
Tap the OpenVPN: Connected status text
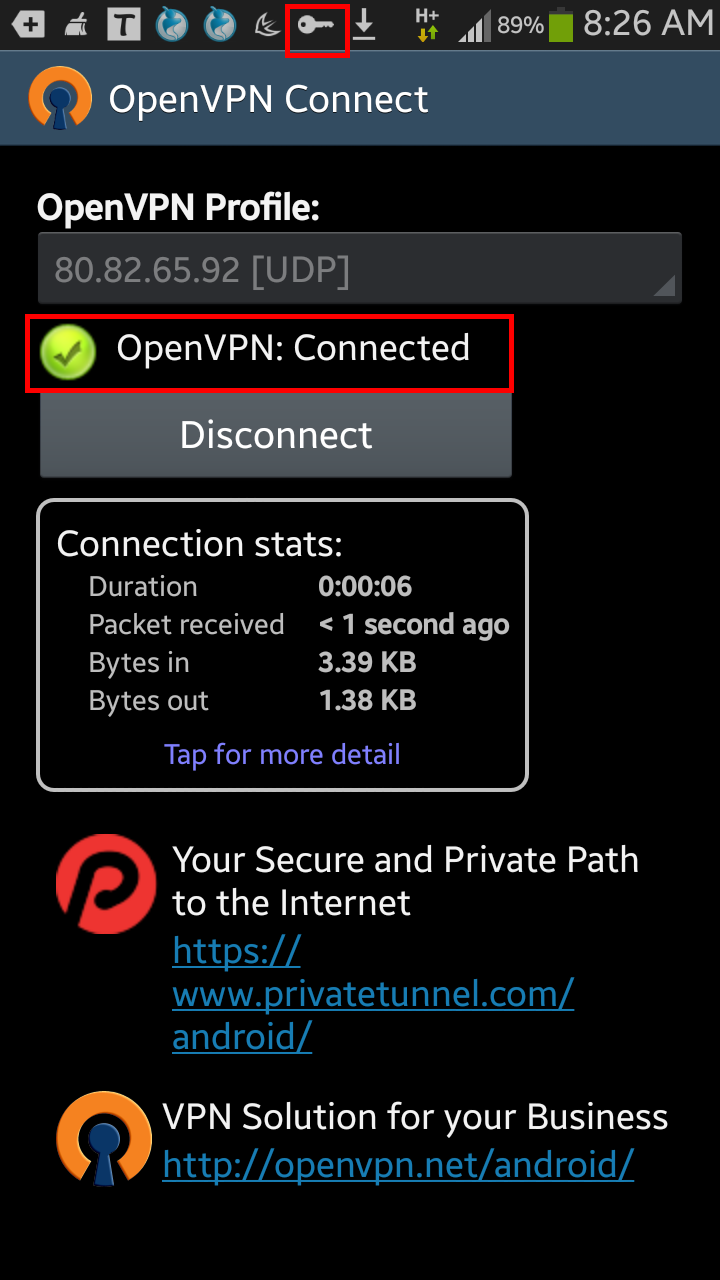click(293, 348)
